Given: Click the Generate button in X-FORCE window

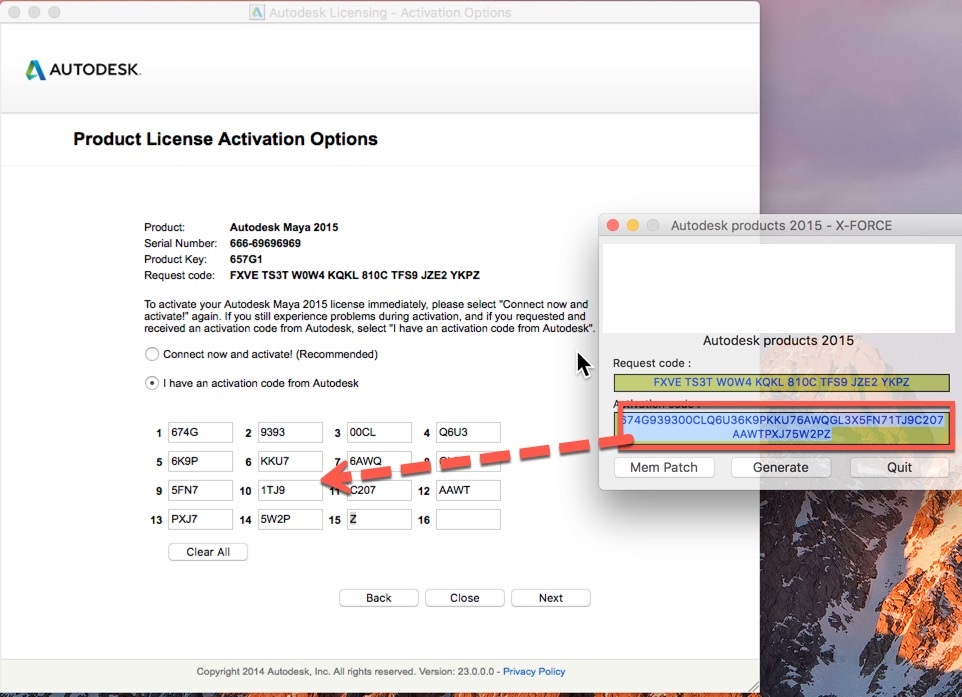Looking at the screenshot, I should coord(780,468).
